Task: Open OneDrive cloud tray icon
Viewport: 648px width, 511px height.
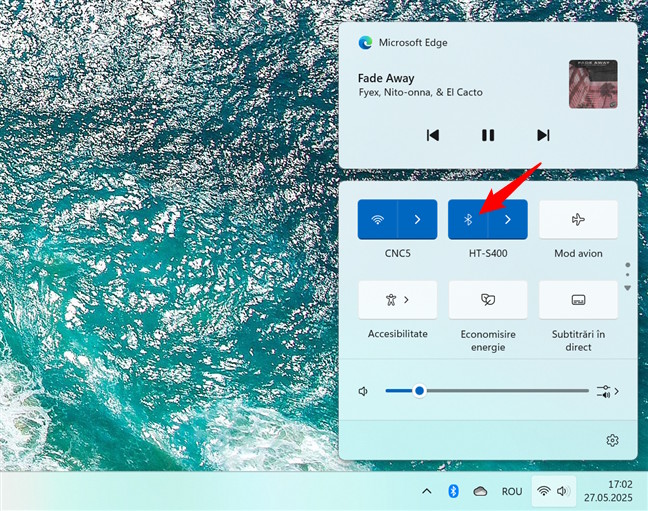Action: pos(480,491)
